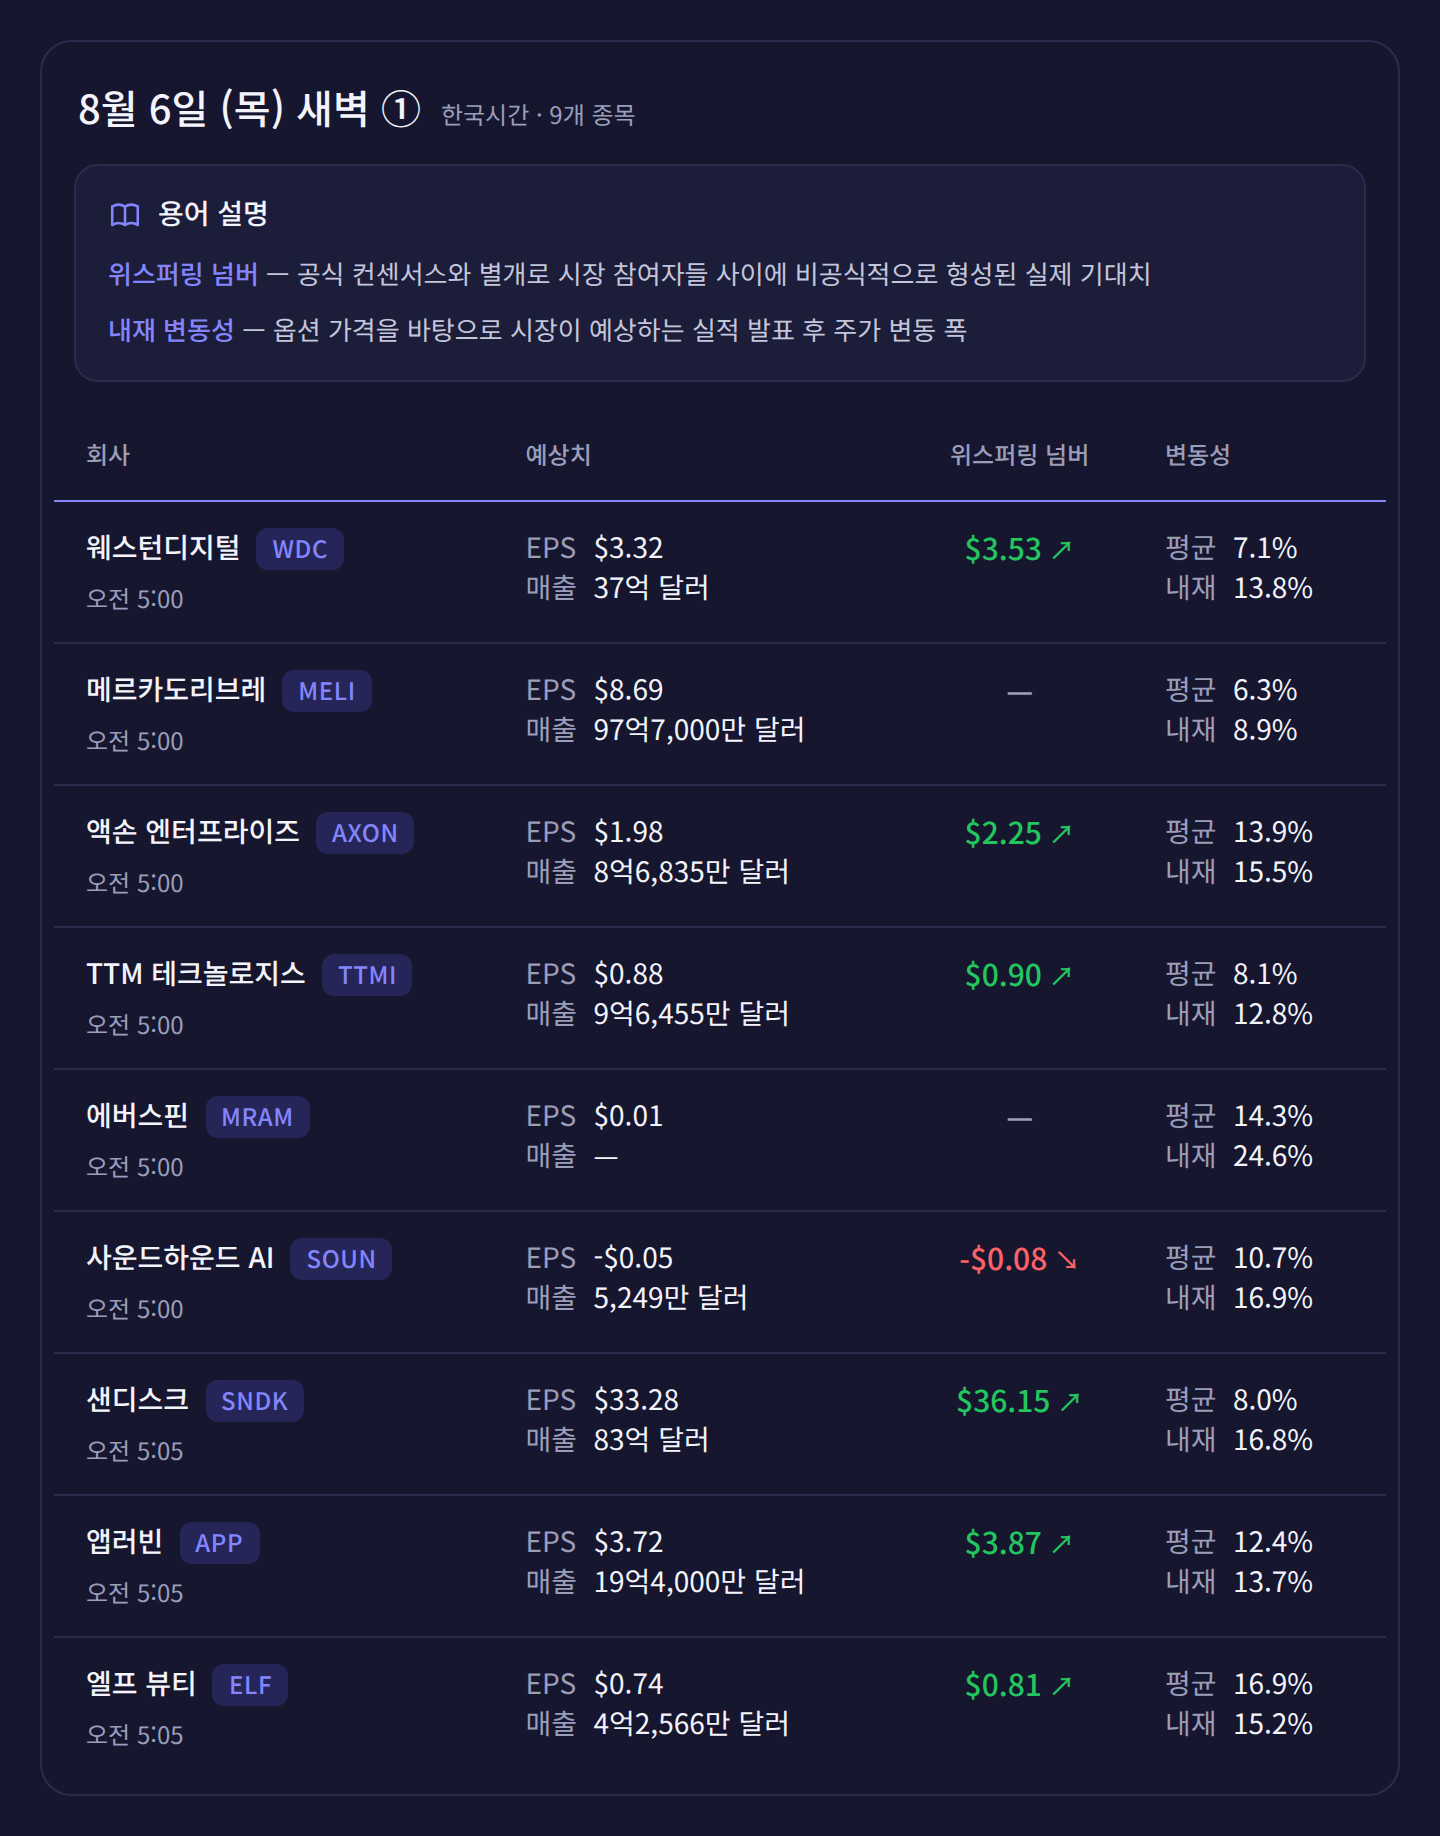Click green up arrow next to $36.15
1440x1836 pixels.
pos(1070,1401)
